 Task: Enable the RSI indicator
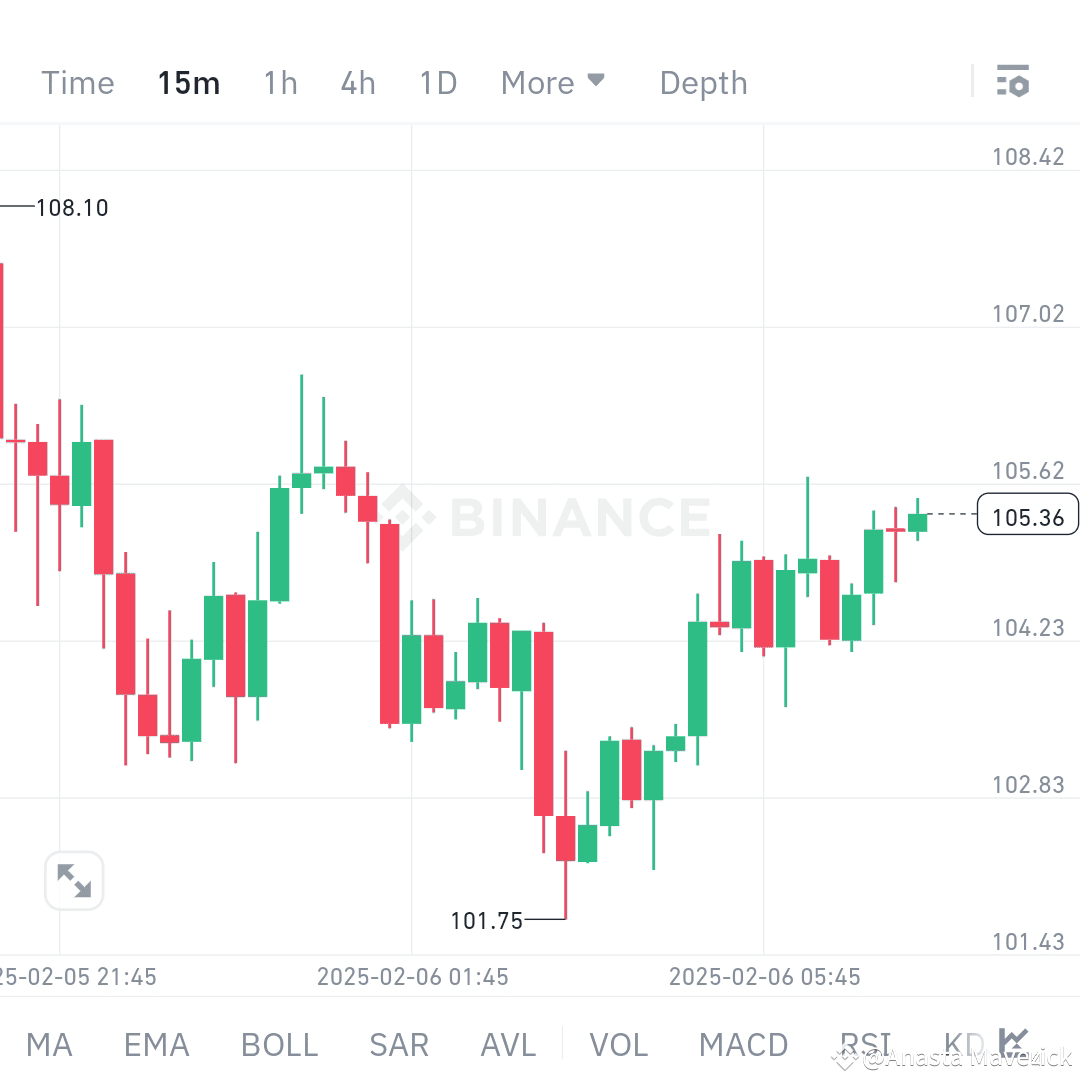coord(866,1044)
